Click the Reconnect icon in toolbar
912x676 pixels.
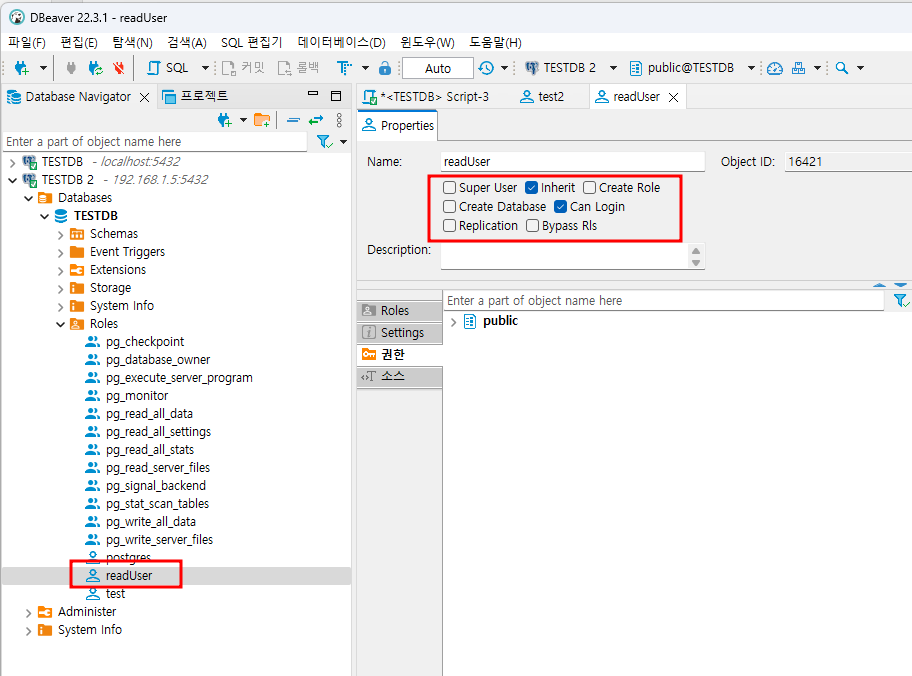95,68
